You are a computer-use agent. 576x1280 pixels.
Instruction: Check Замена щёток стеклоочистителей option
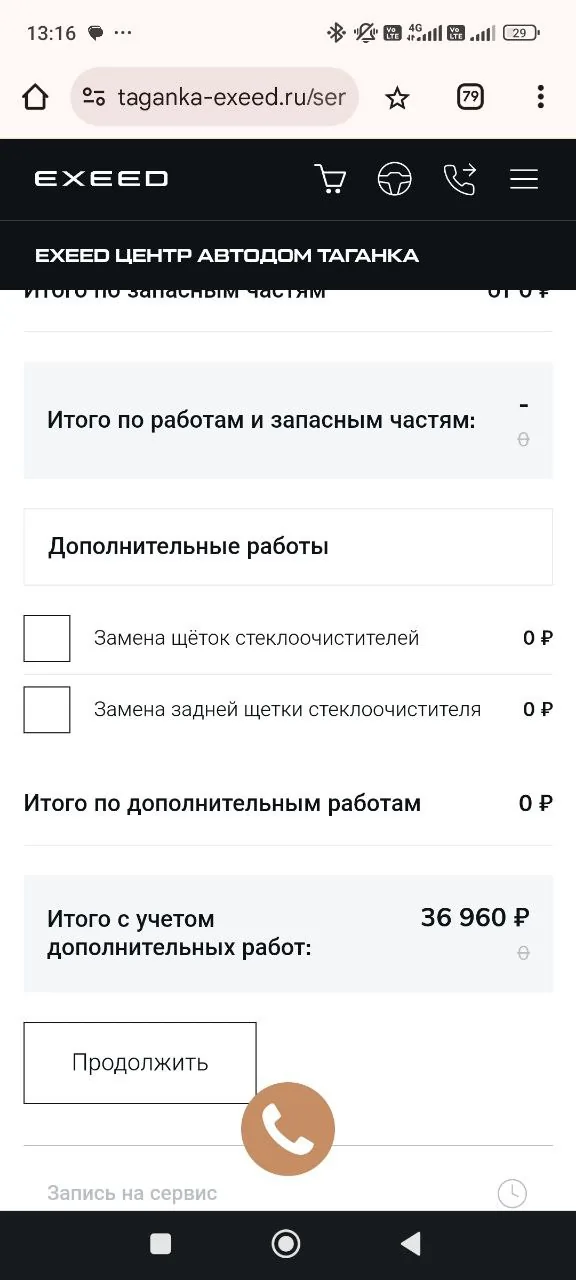[x=47, y=638]
